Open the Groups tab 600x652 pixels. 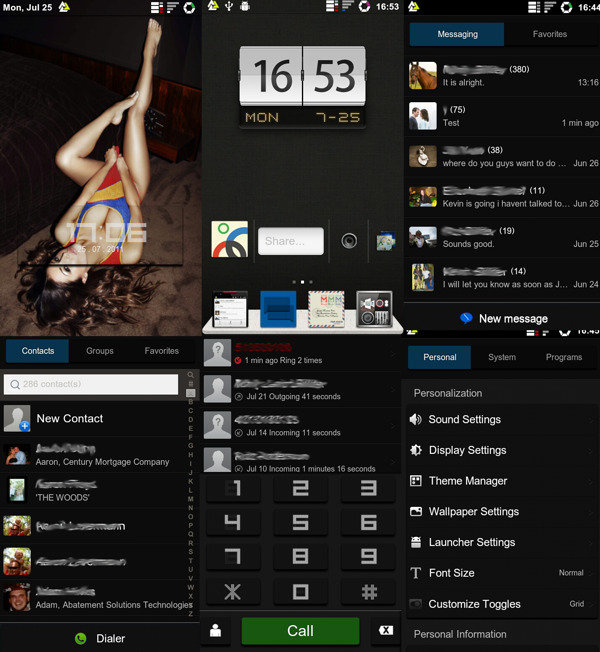click(100, 351)
